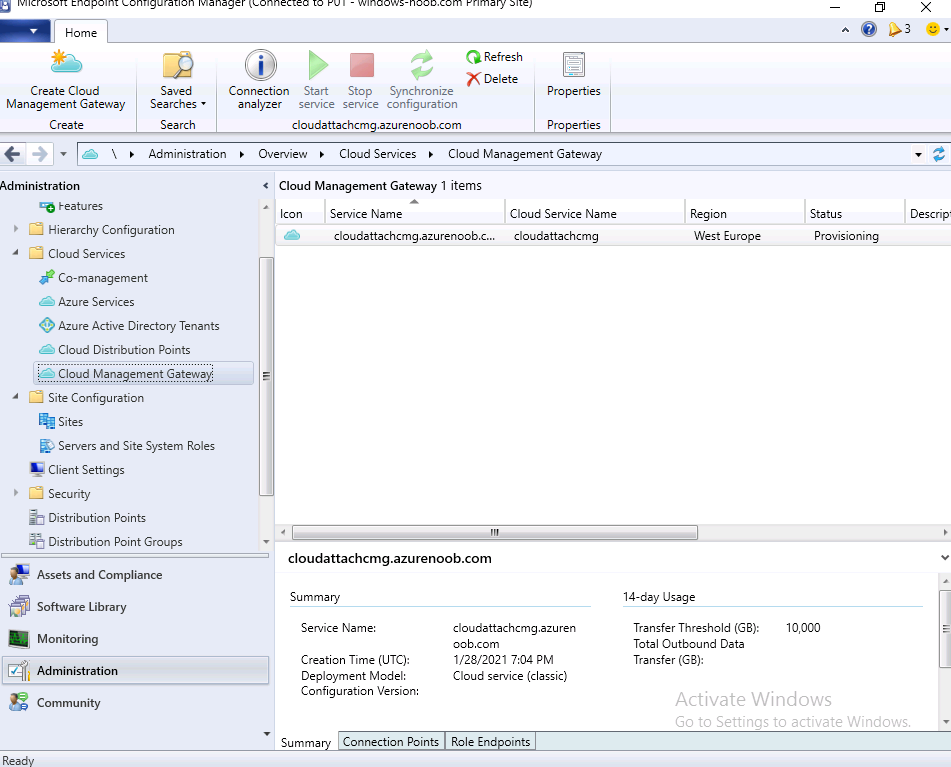
Task: Open the notifications bell showing 3
Action: (899, 29)
